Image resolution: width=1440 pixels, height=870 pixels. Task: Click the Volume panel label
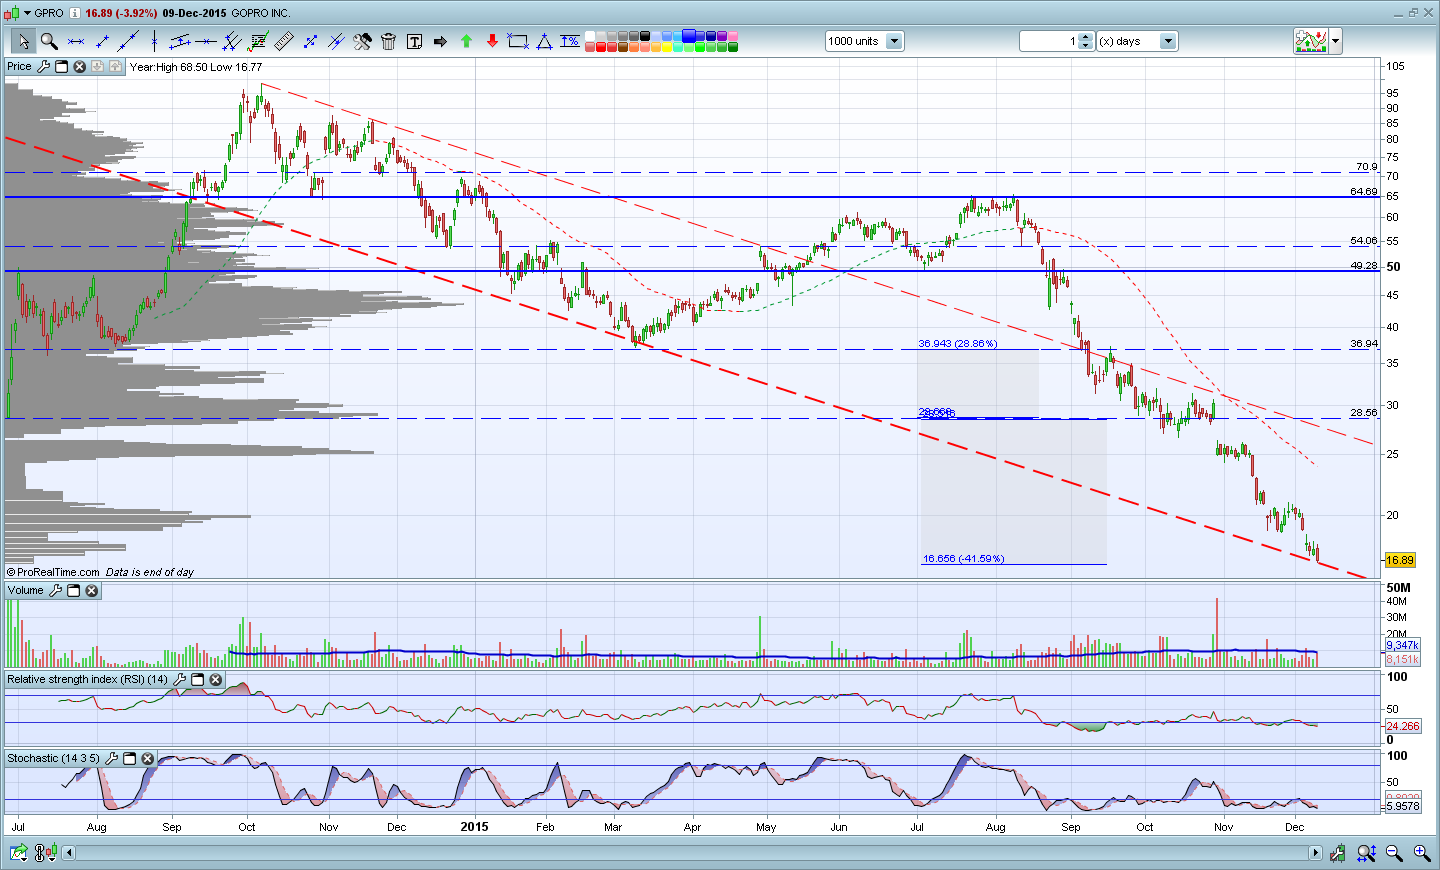[x=25, y=590]
